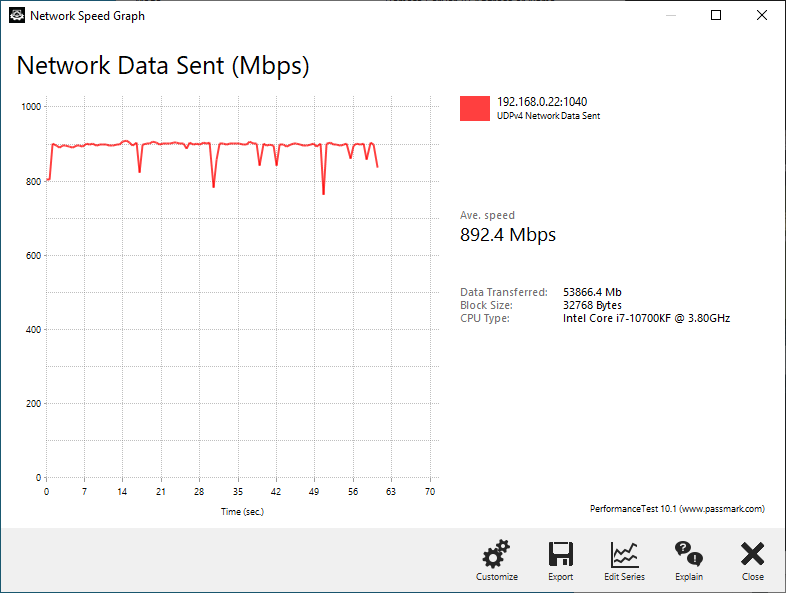Click the UDPv4 Network Data Sent legend text
The height and width of the screenshot is (593, 786).
(548, 116)
